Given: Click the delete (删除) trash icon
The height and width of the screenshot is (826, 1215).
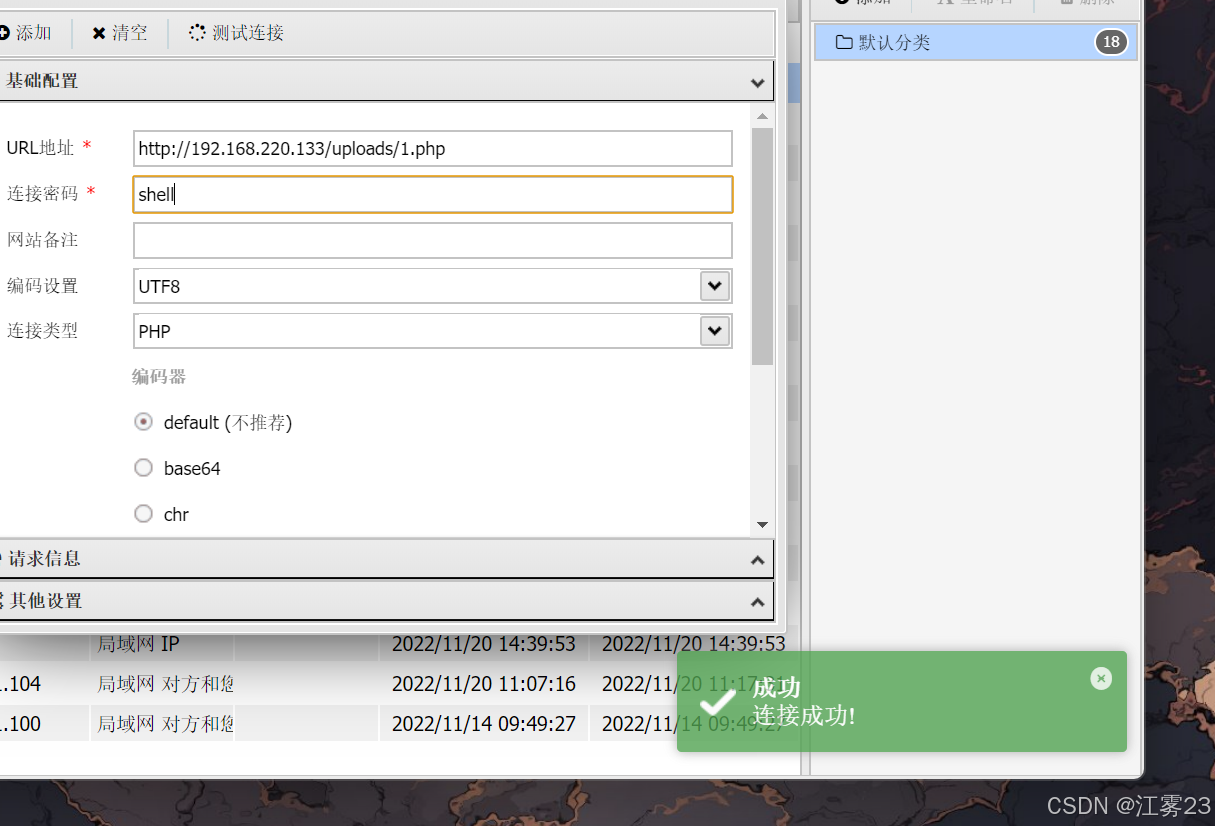Looking at the screenshot, I should [1067, 3].
